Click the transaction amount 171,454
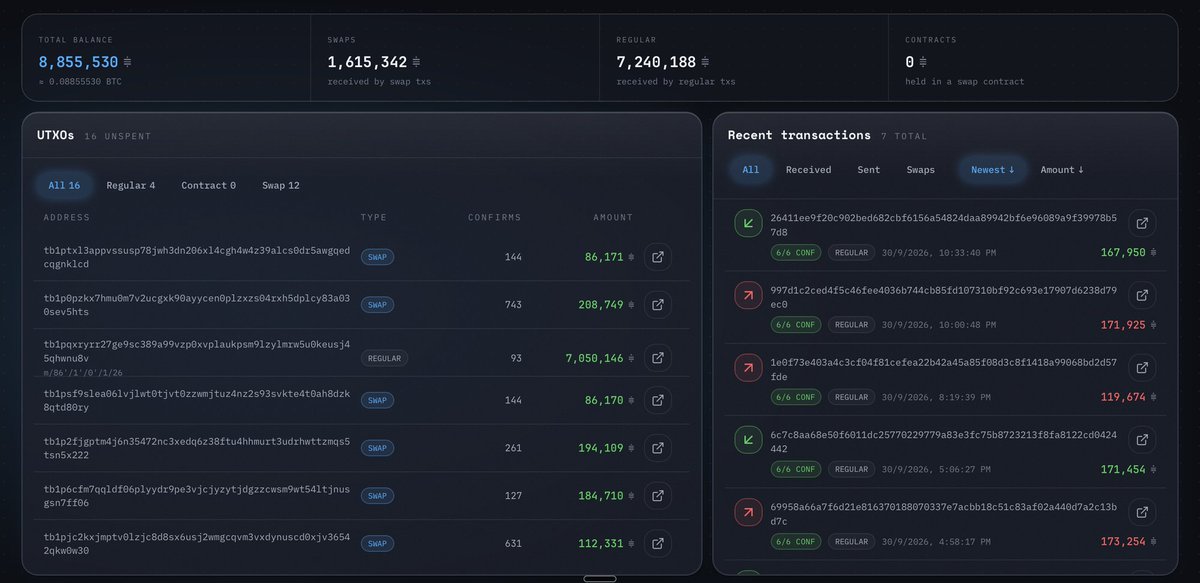 coord(1123,469)
